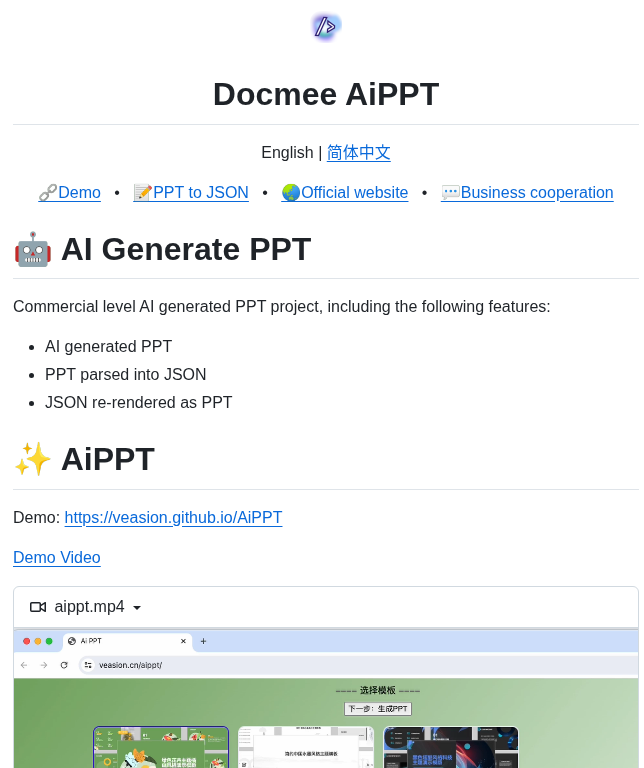Click the 'Commercial level AI generated PPT' paragraph
Viewport: 644px width, 768px height.
point(282,307)
